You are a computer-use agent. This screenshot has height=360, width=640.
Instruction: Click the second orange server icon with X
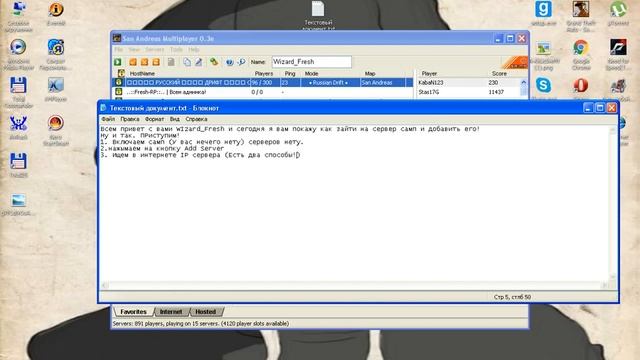[x=144, y=62]
